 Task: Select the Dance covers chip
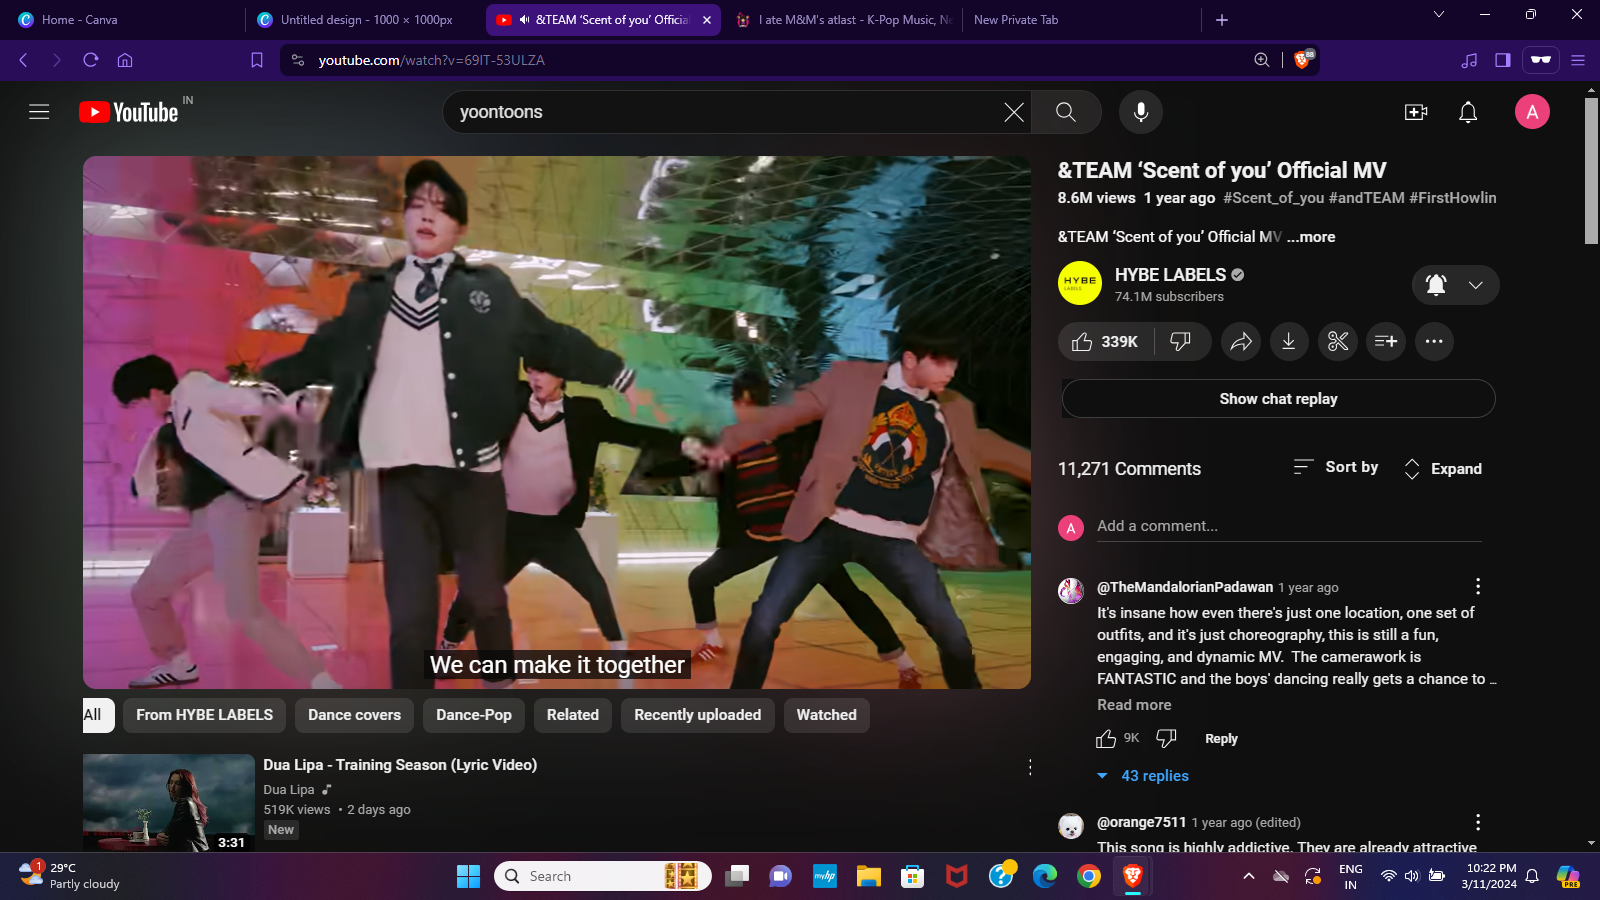tap(354, 715)
